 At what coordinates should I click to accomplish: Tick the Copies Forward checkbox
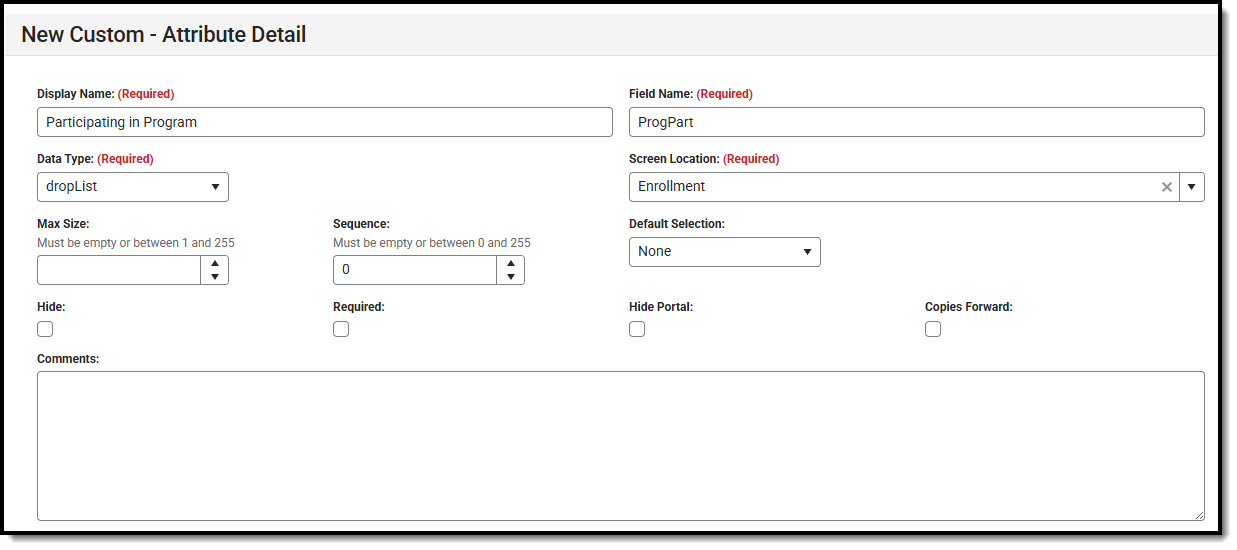pos(933,329)
